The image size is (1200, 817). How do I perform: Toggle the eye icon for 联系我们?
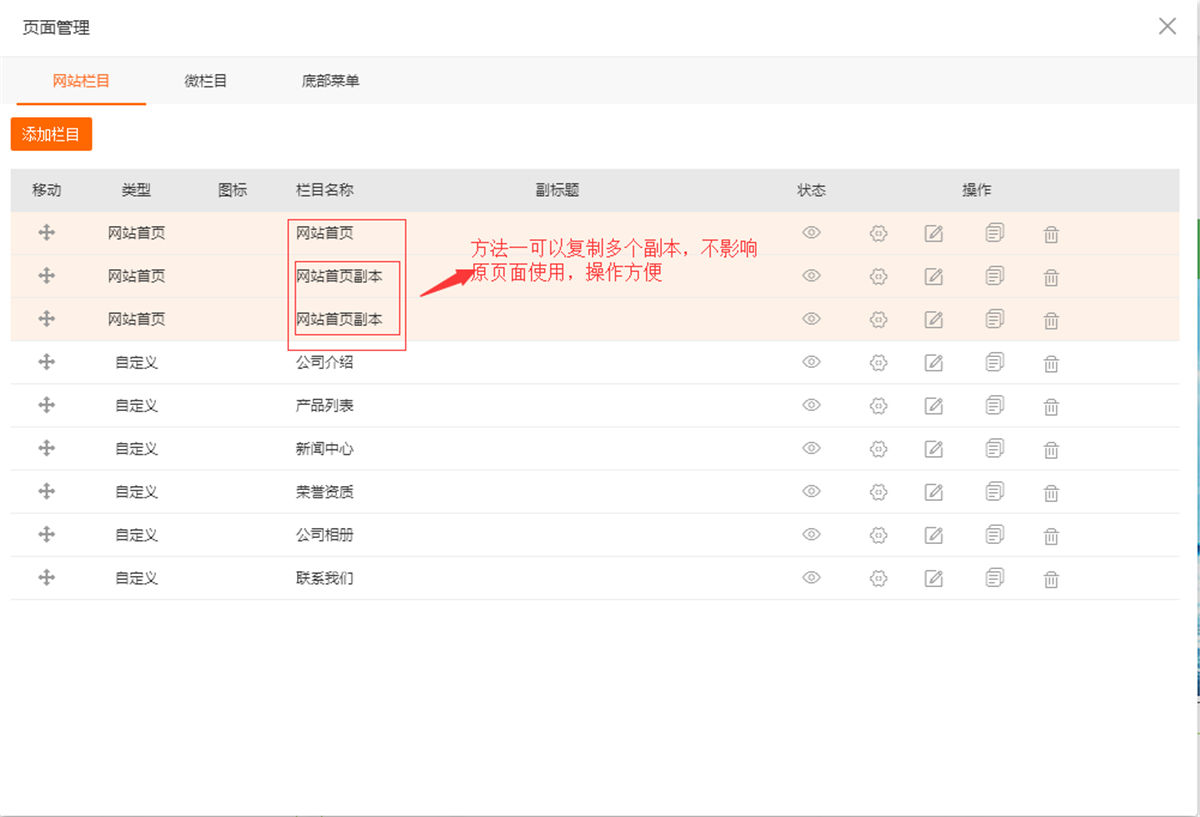[x=811, y=578]
